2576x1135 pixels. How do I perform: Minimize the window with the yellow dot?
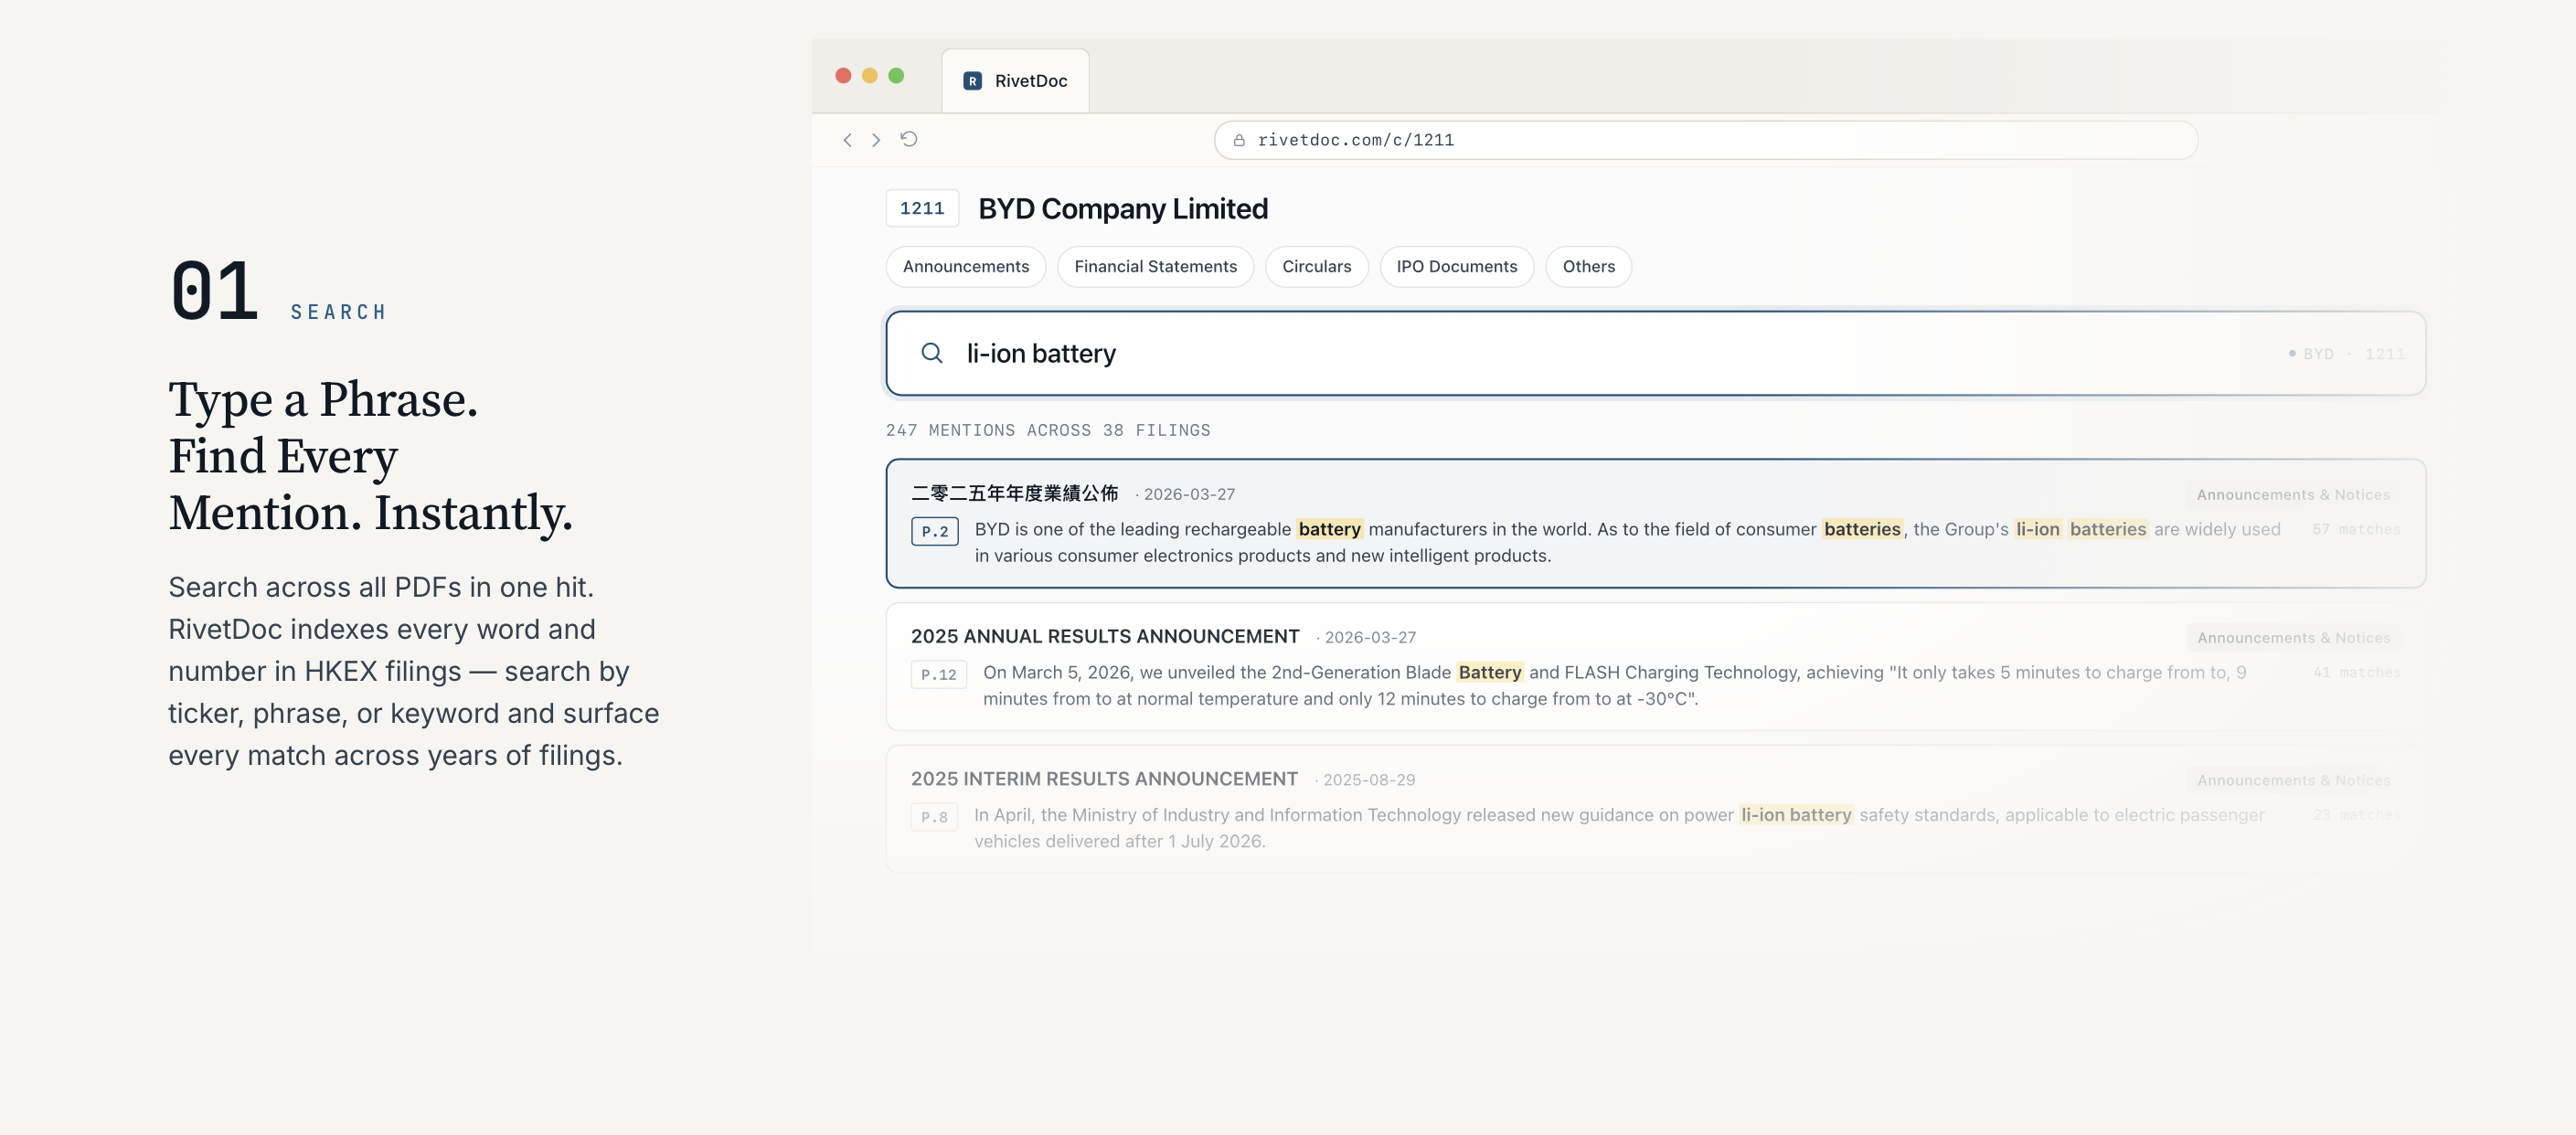869,76
